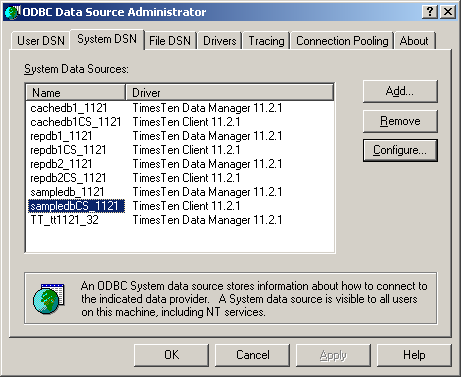
Task: Select the repdb1CS_1121 data source
Action: [68, 150]
